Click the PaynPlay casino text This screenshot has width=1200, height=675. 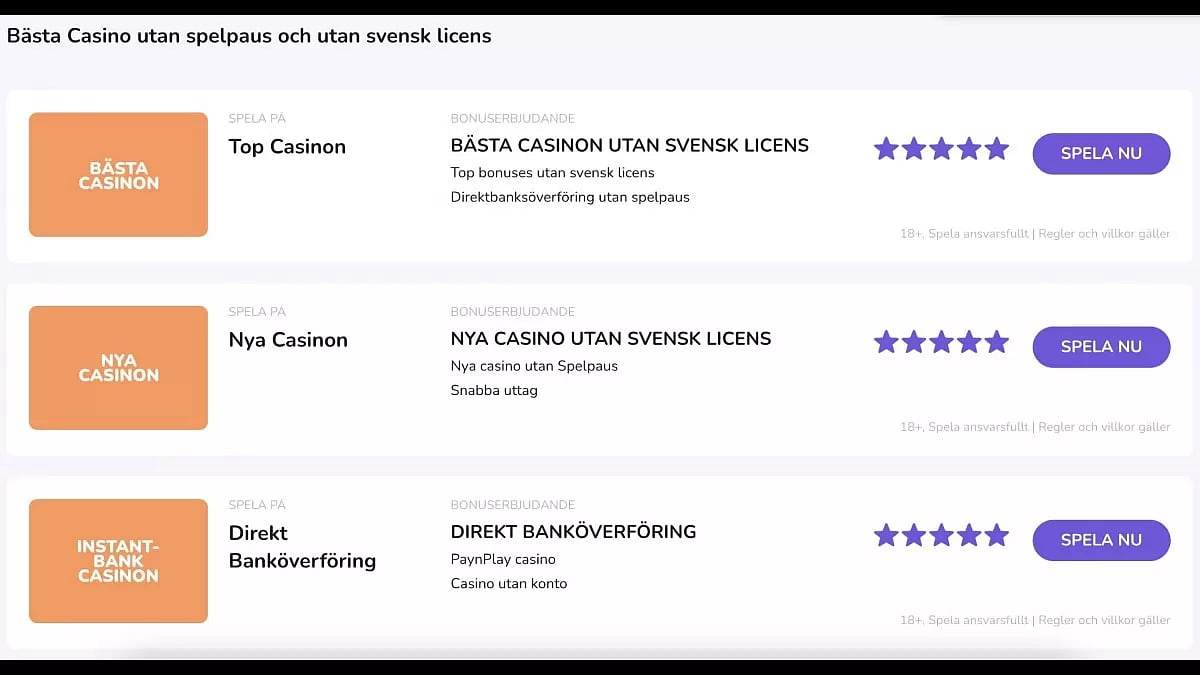[503, 559]
